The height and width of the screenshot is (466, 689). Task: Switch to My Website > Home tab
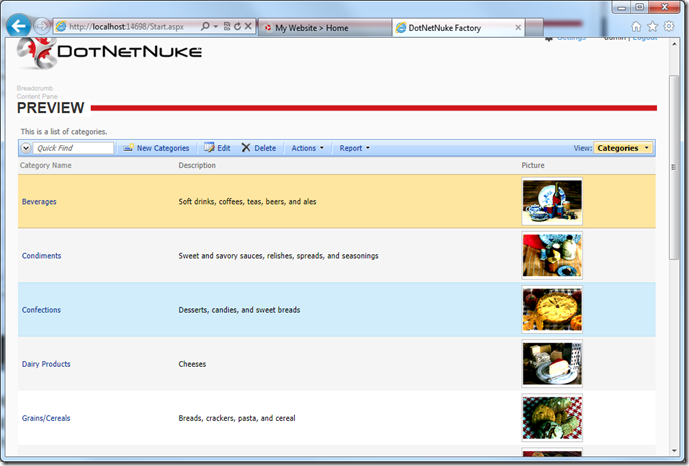tap(325, 28)
